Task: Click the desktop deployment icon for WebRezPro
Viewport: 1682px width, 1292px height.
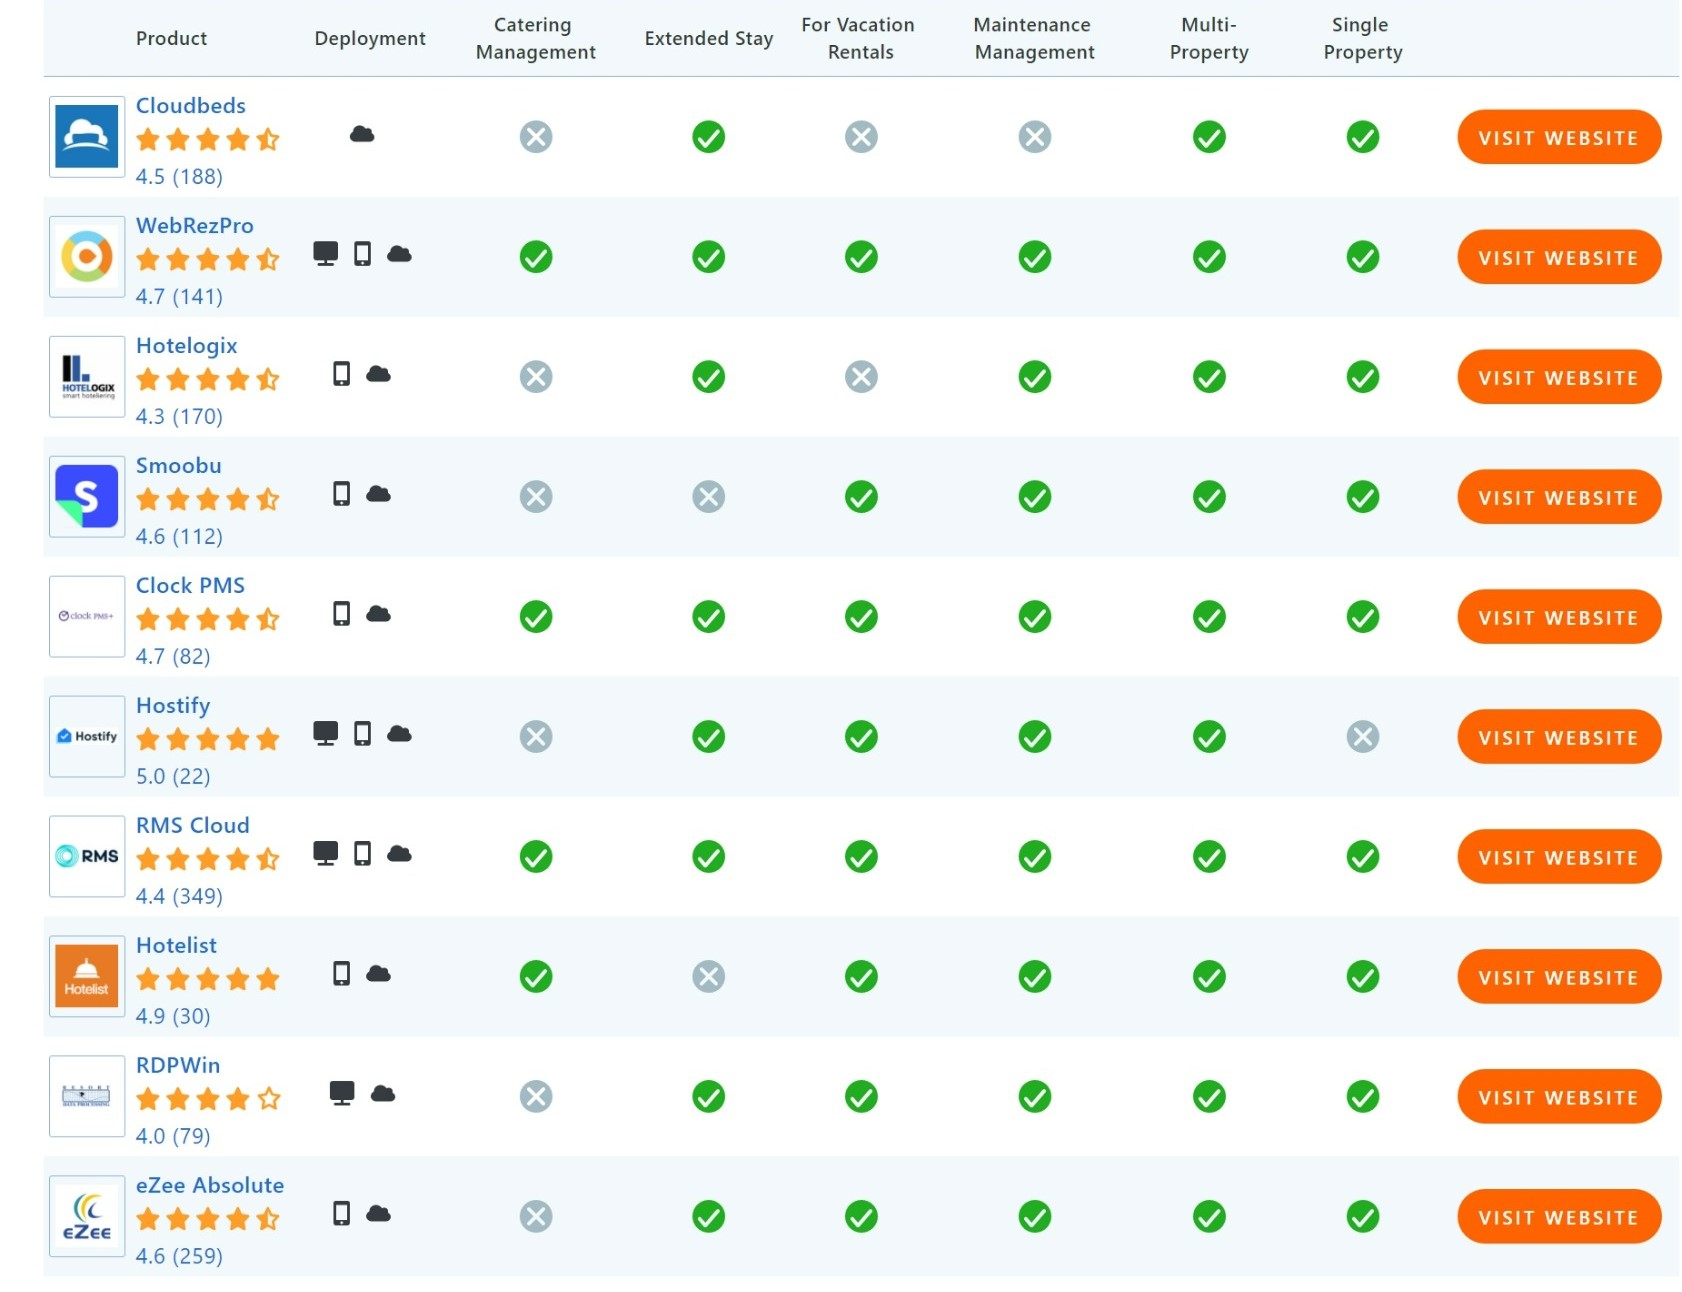Action: coord(325,253)
